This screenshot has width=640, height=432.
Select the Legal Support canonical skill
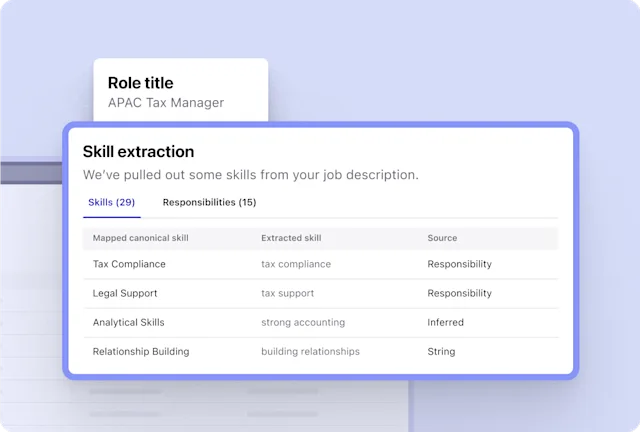click(x=125, y=293)
